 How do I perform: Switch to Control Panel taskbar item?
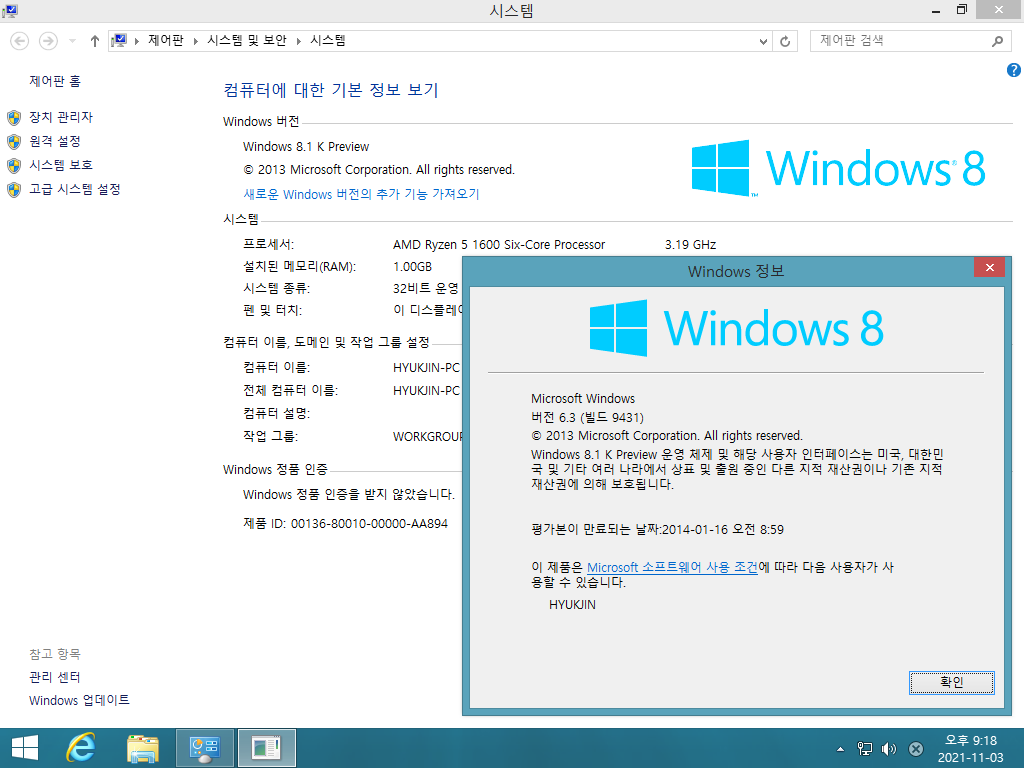pyautogui.click(x=205, y=748)
